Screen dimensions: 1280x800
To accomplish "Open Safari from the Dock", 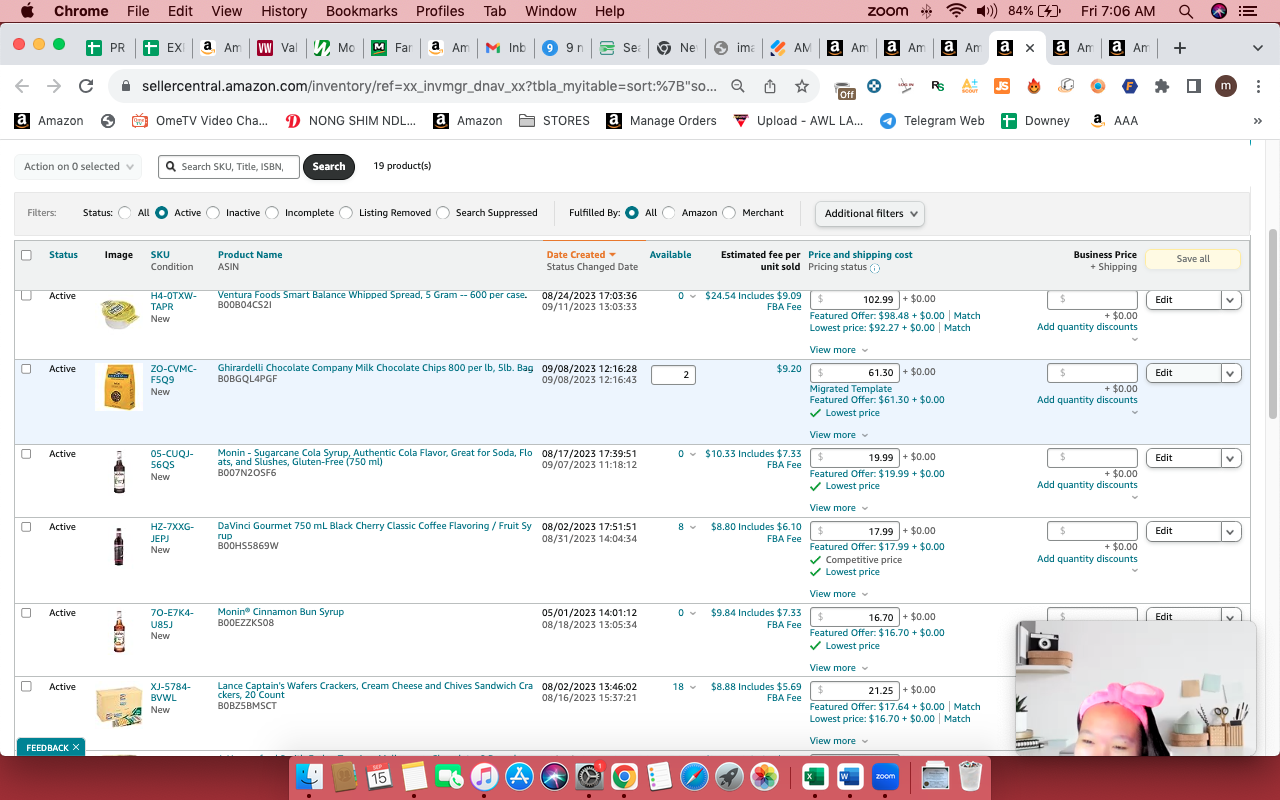I will (694, 775).
